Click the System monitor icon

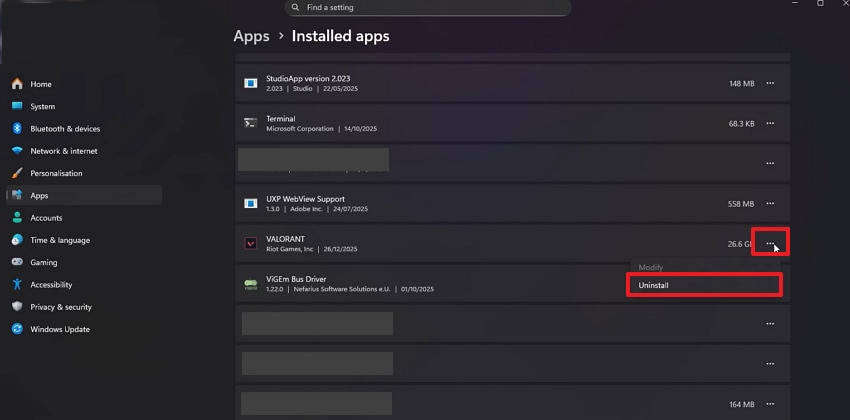(17, 106)
